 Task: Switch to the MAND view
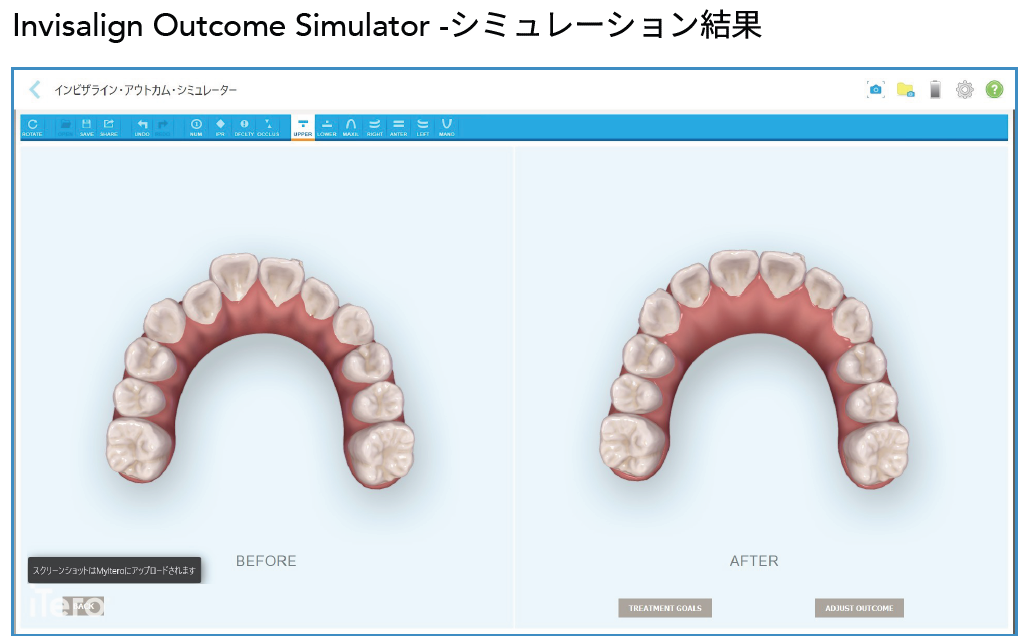coord(447,127)
